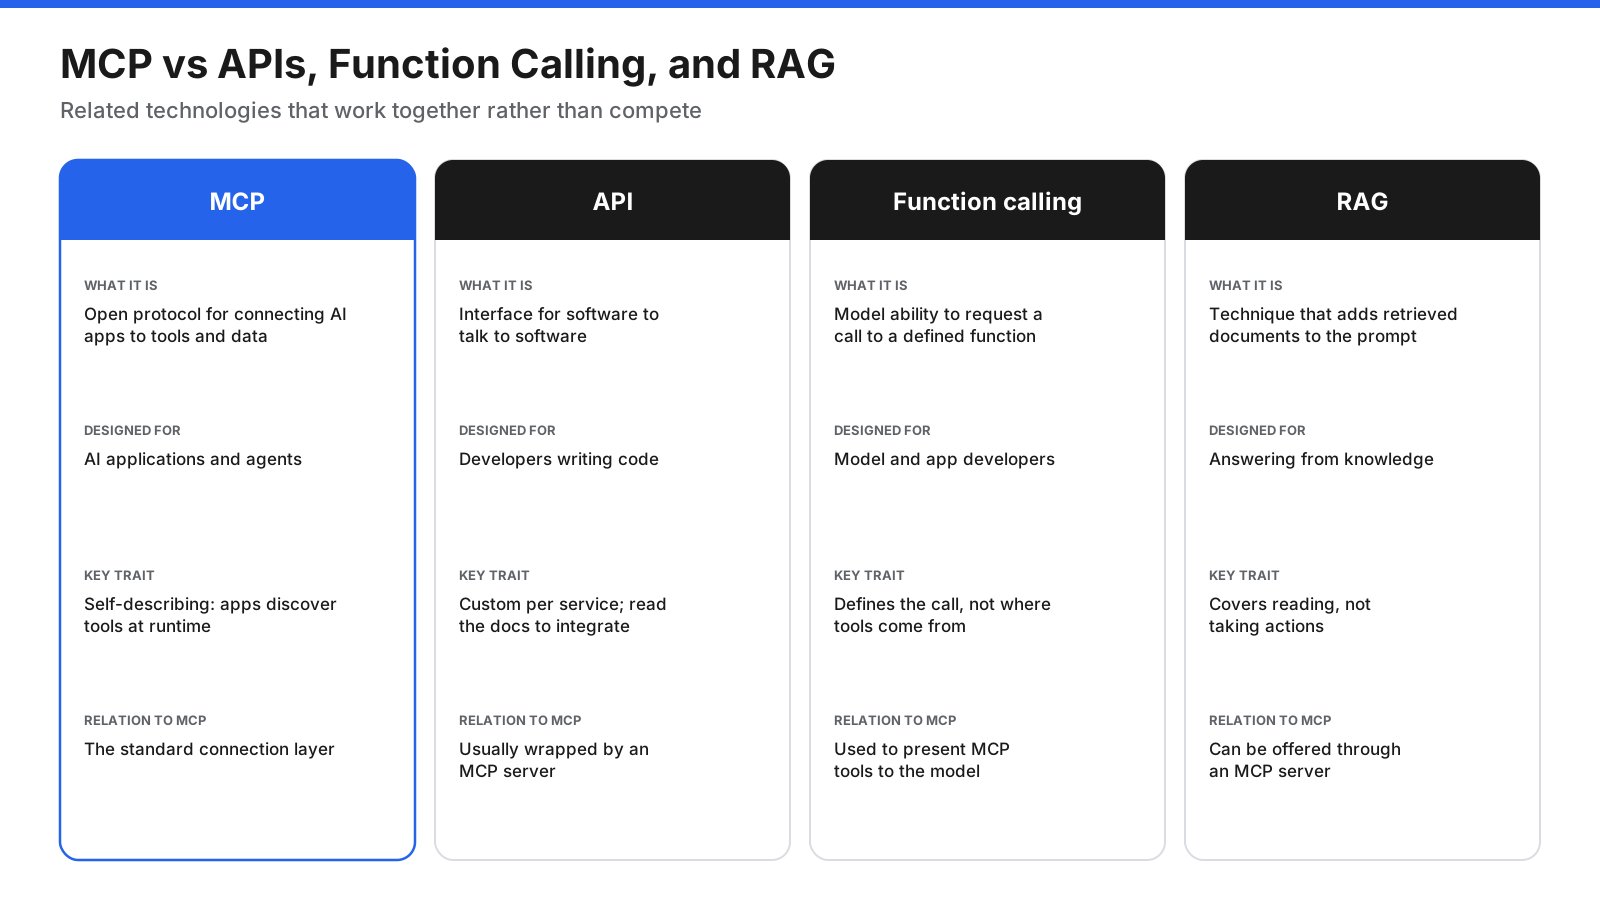Click 'The standard connection layer' text
Viewport: 1600px width, 900px height.
[x=209, y=749]
